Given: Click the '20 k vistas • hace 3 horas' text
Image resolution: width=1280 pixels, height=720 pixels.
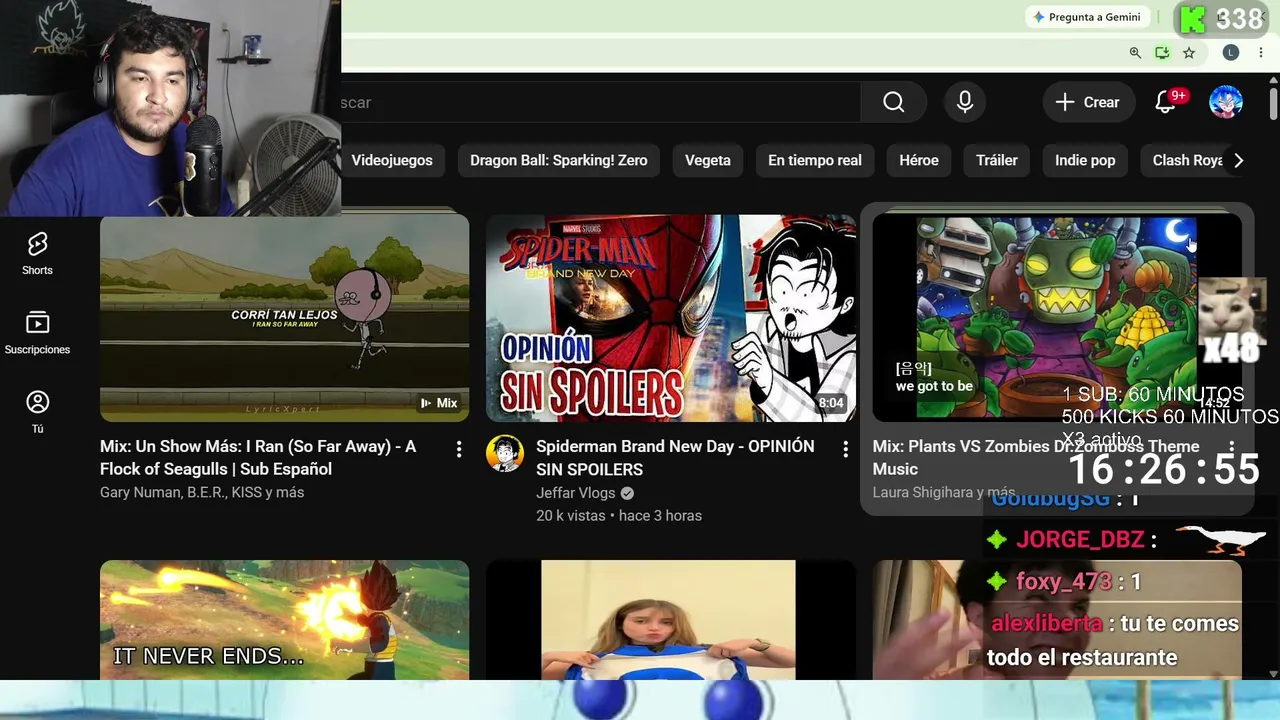Looking at the screenshot, I should (619, 516).
